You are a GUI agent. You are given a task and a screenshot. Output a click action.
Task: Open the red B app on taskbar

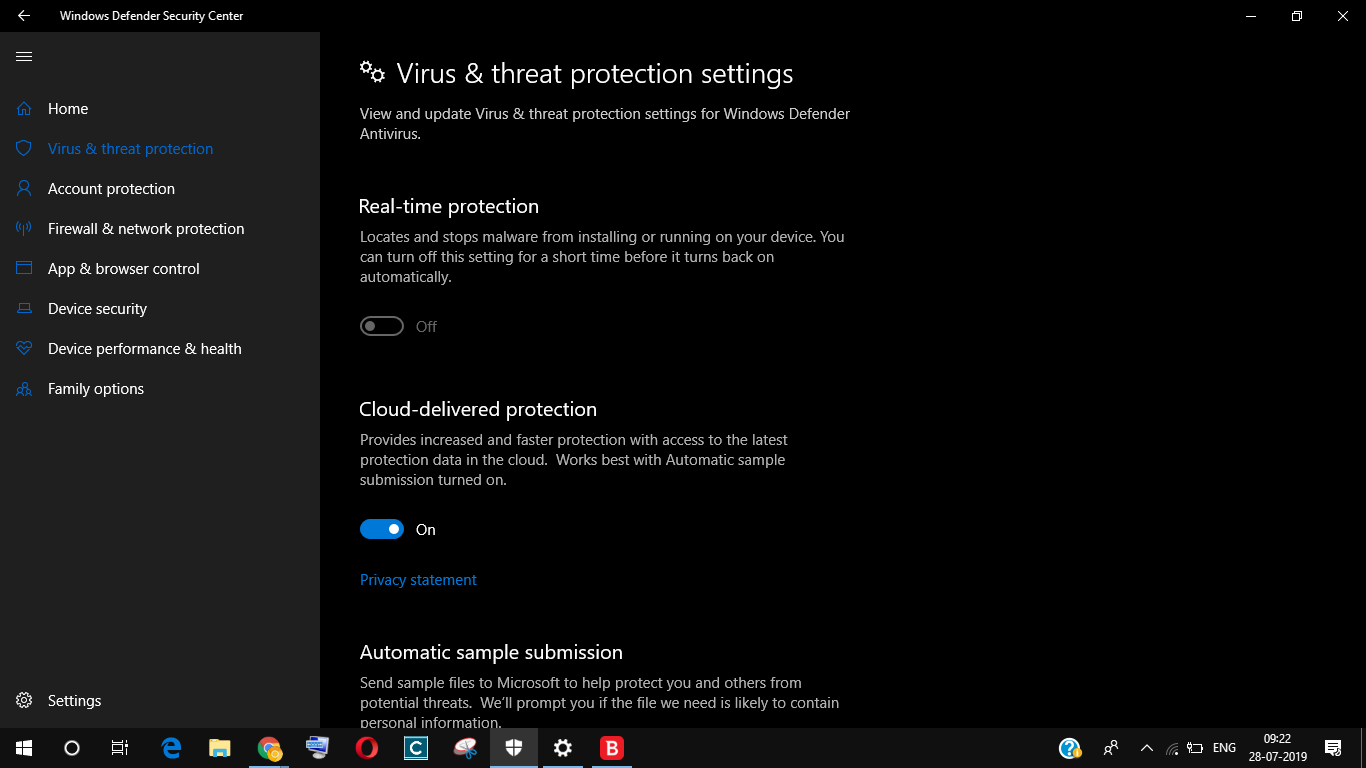[x=612, y=748]
